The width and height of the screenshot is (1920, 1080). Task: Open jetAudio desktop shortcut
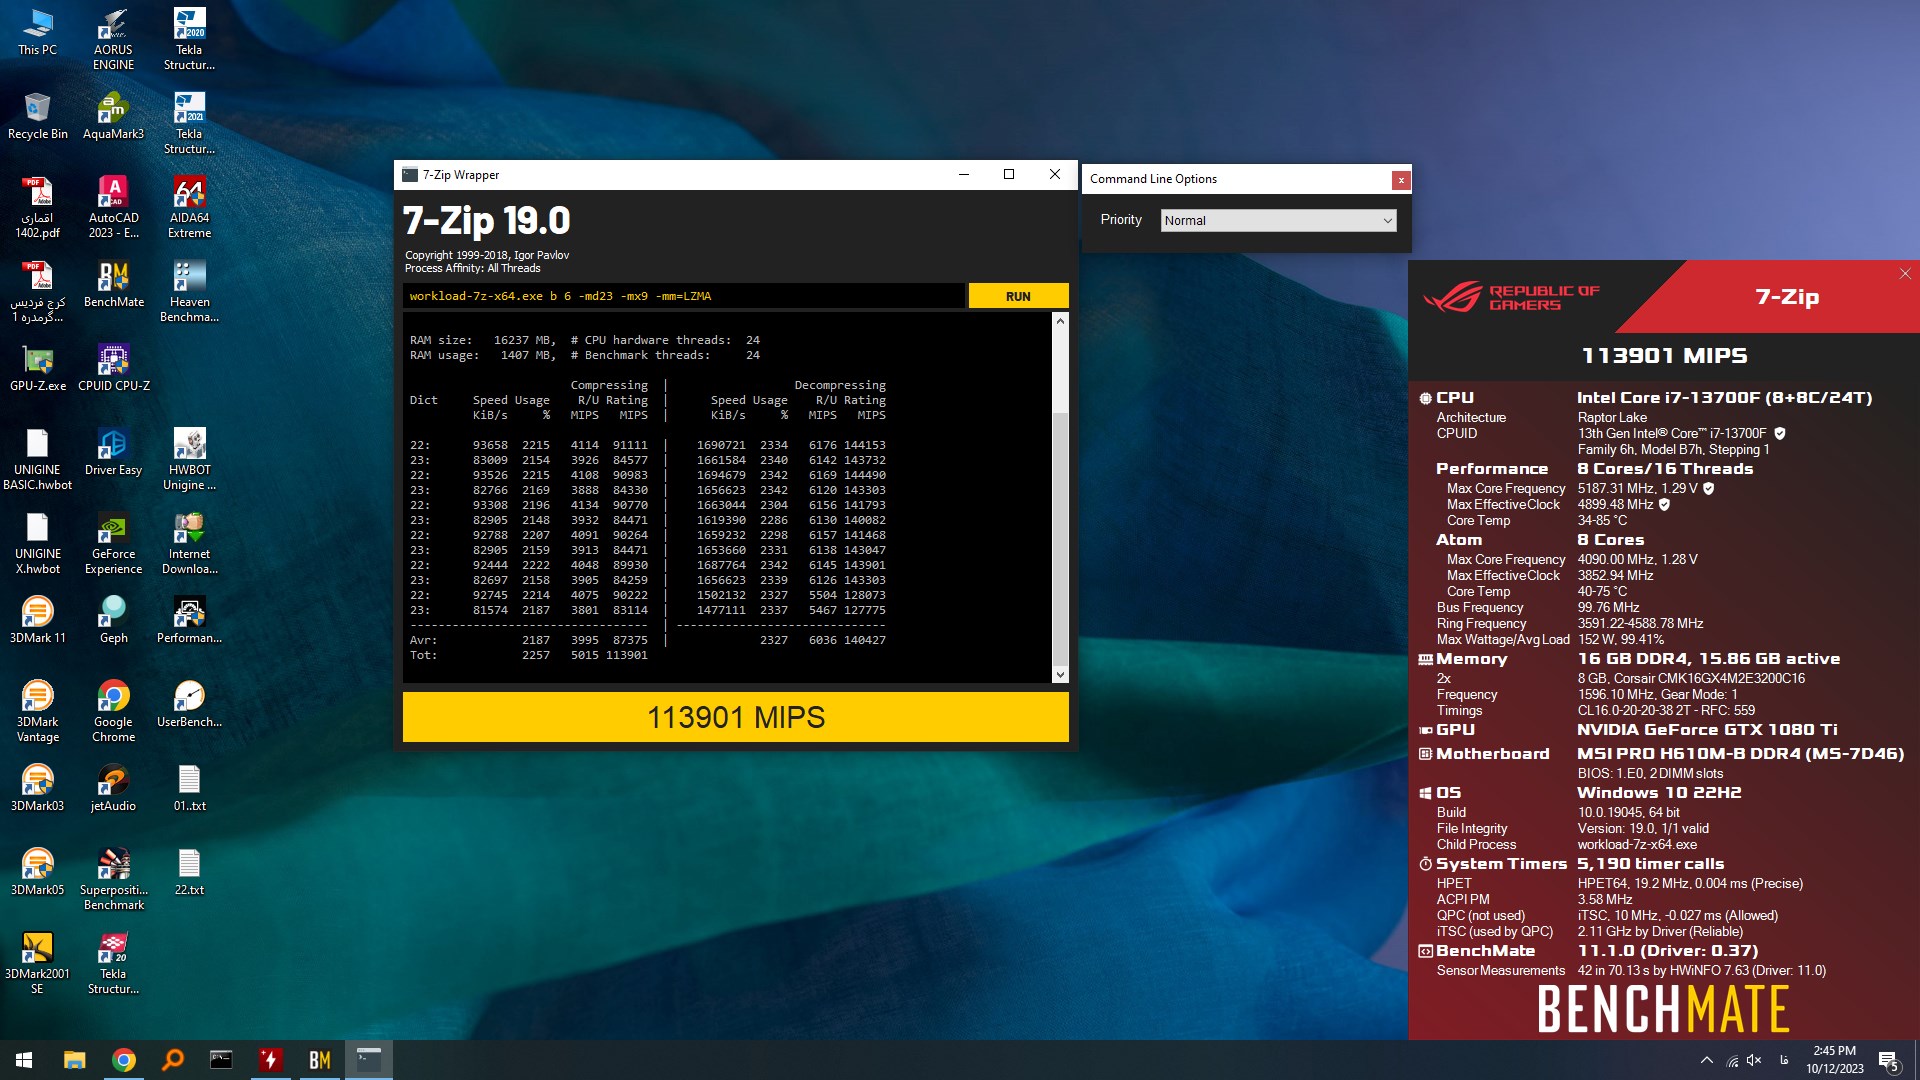(113, 788)
